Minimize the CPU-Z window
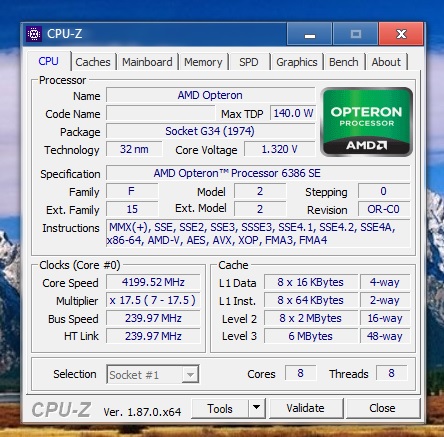Image resolution: width=444 pixels, height=437 pixels. coord(309,34)
